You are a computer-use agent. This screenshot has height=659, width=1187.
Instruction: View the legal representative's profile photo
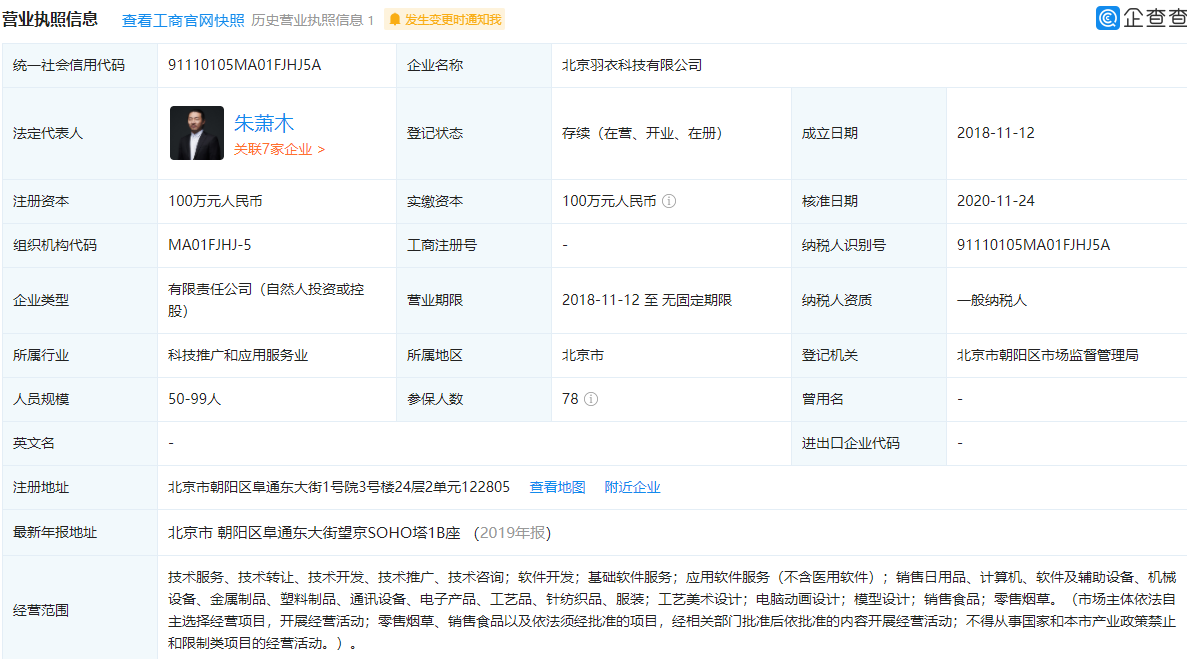coord(196,132)
